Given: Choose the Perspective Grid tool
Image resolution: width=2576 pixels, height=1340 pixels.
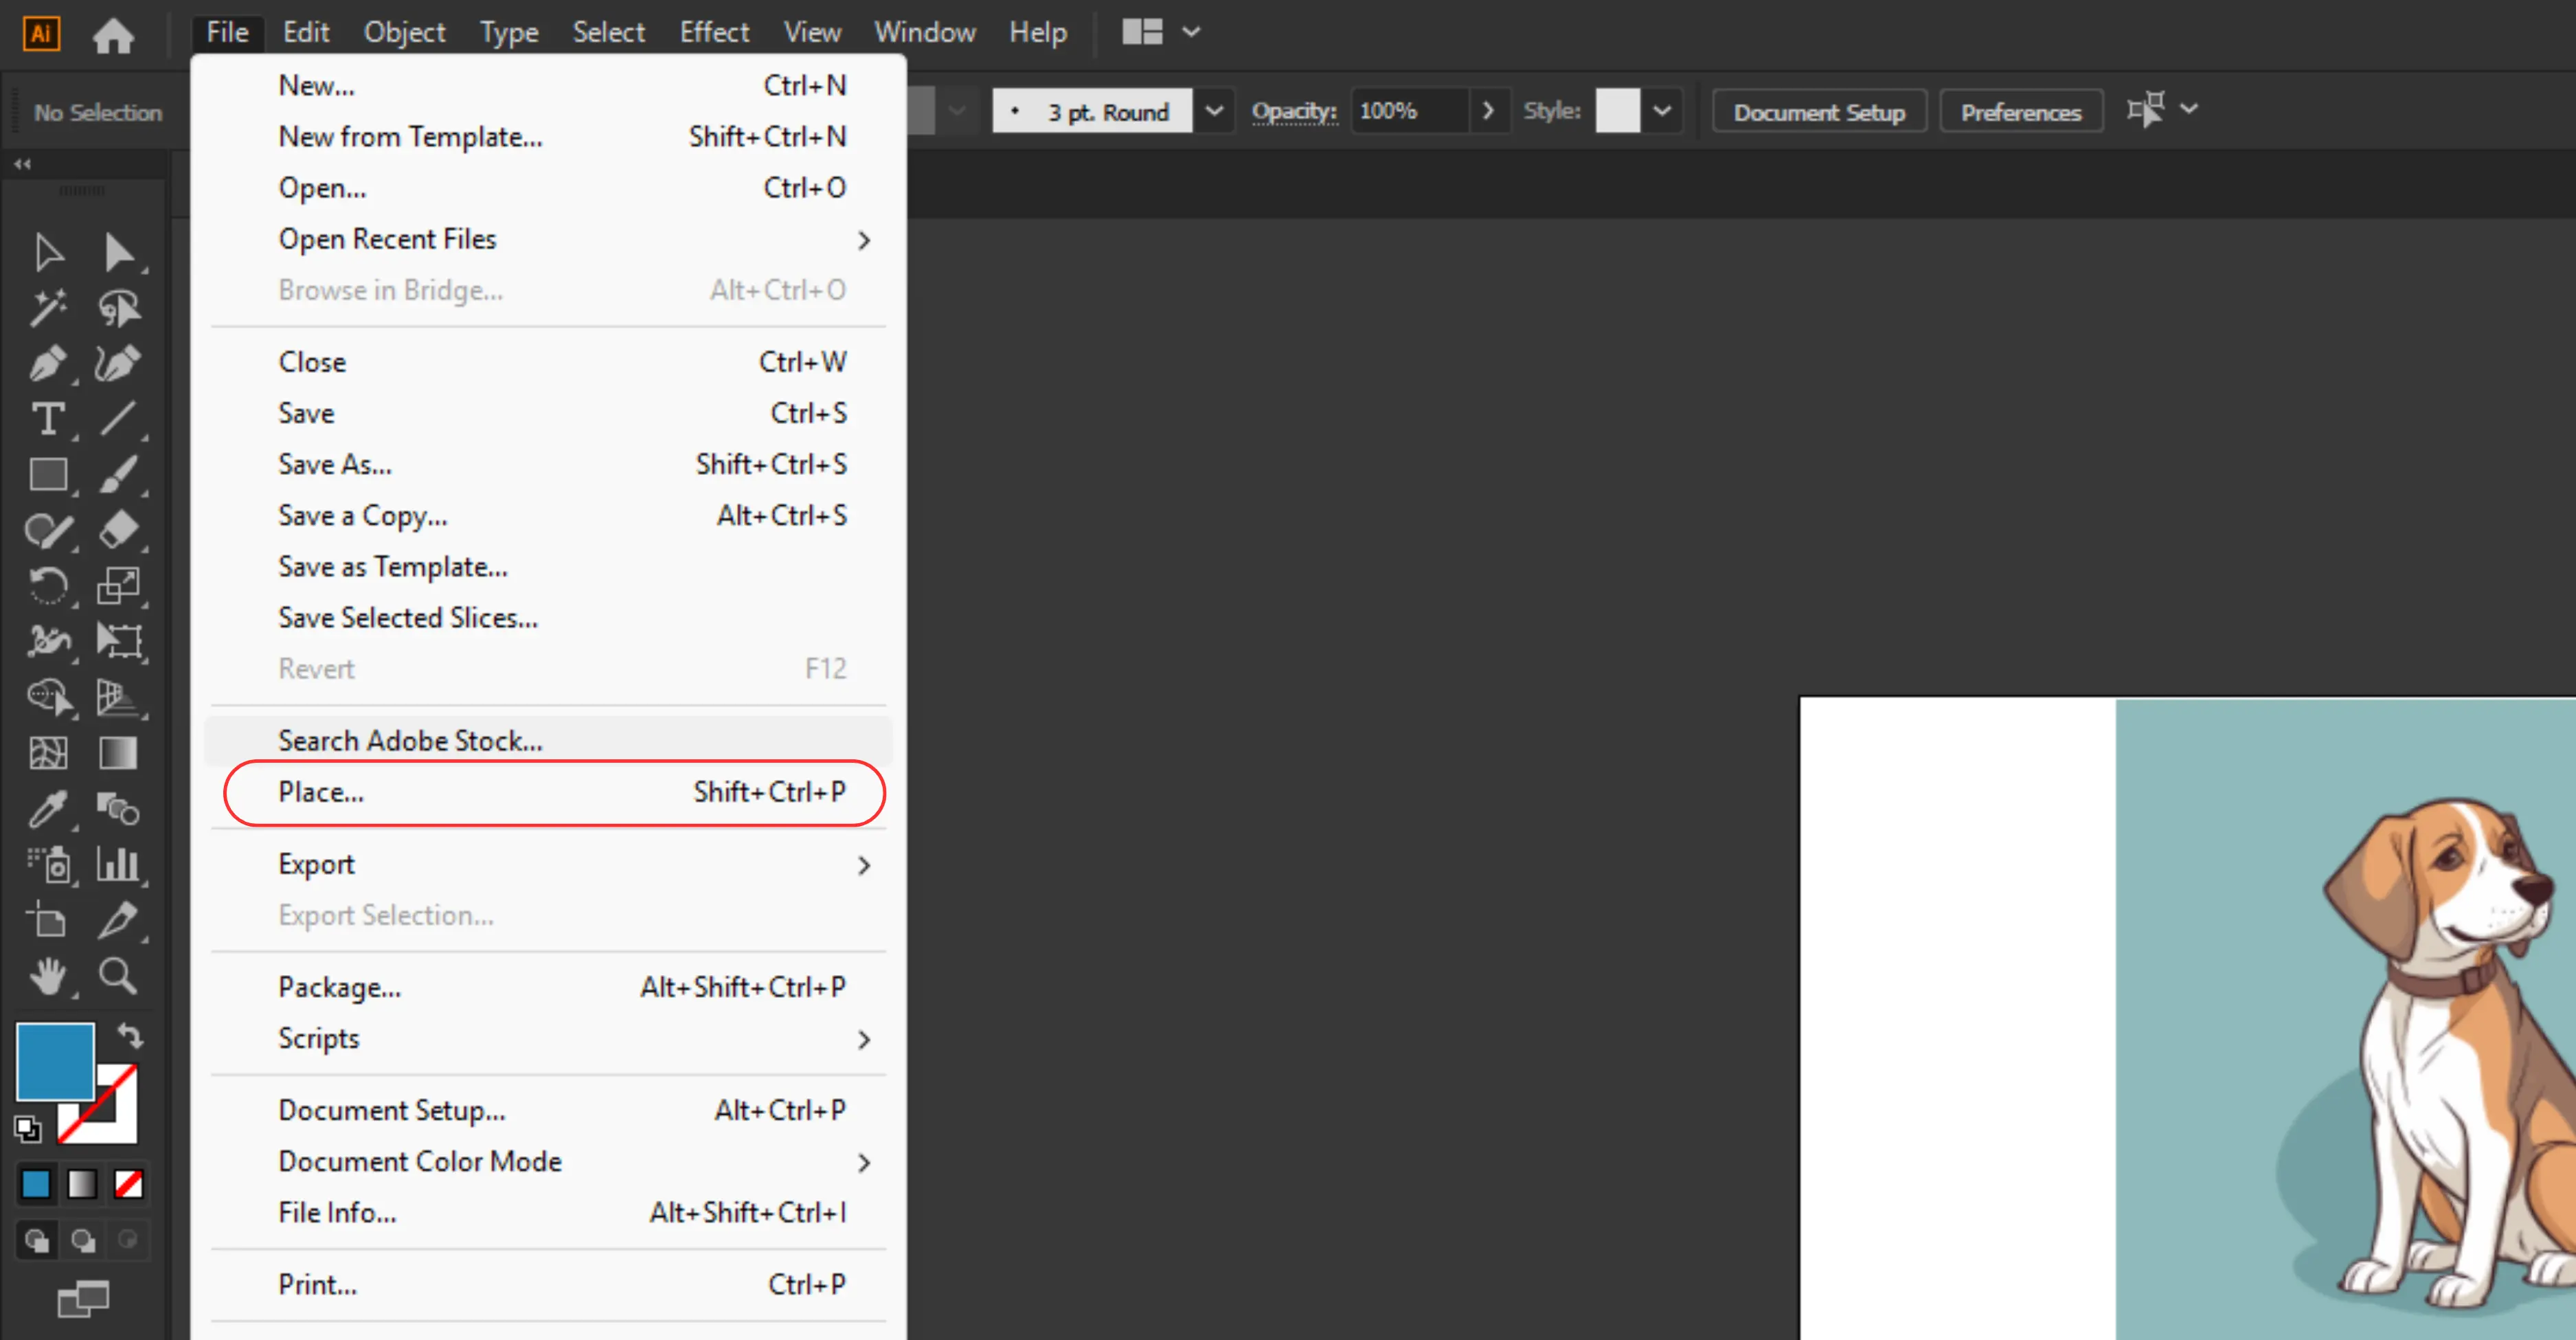Looking at the screenshot, I should click(x=118, y=697).
